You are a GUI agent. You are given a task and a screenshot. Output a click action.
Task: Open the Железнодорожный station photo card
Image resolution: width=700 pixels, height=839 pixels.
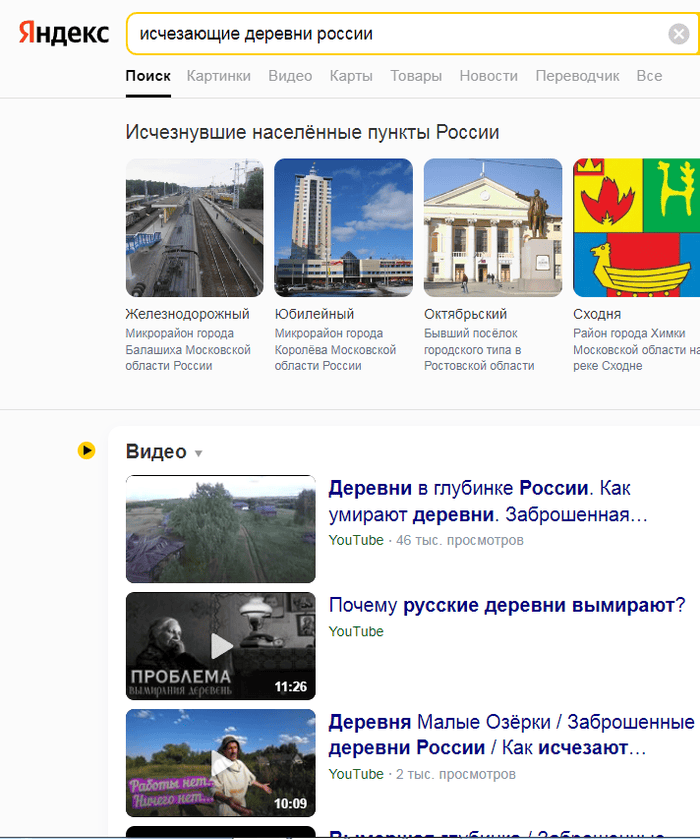coord(195,227)
